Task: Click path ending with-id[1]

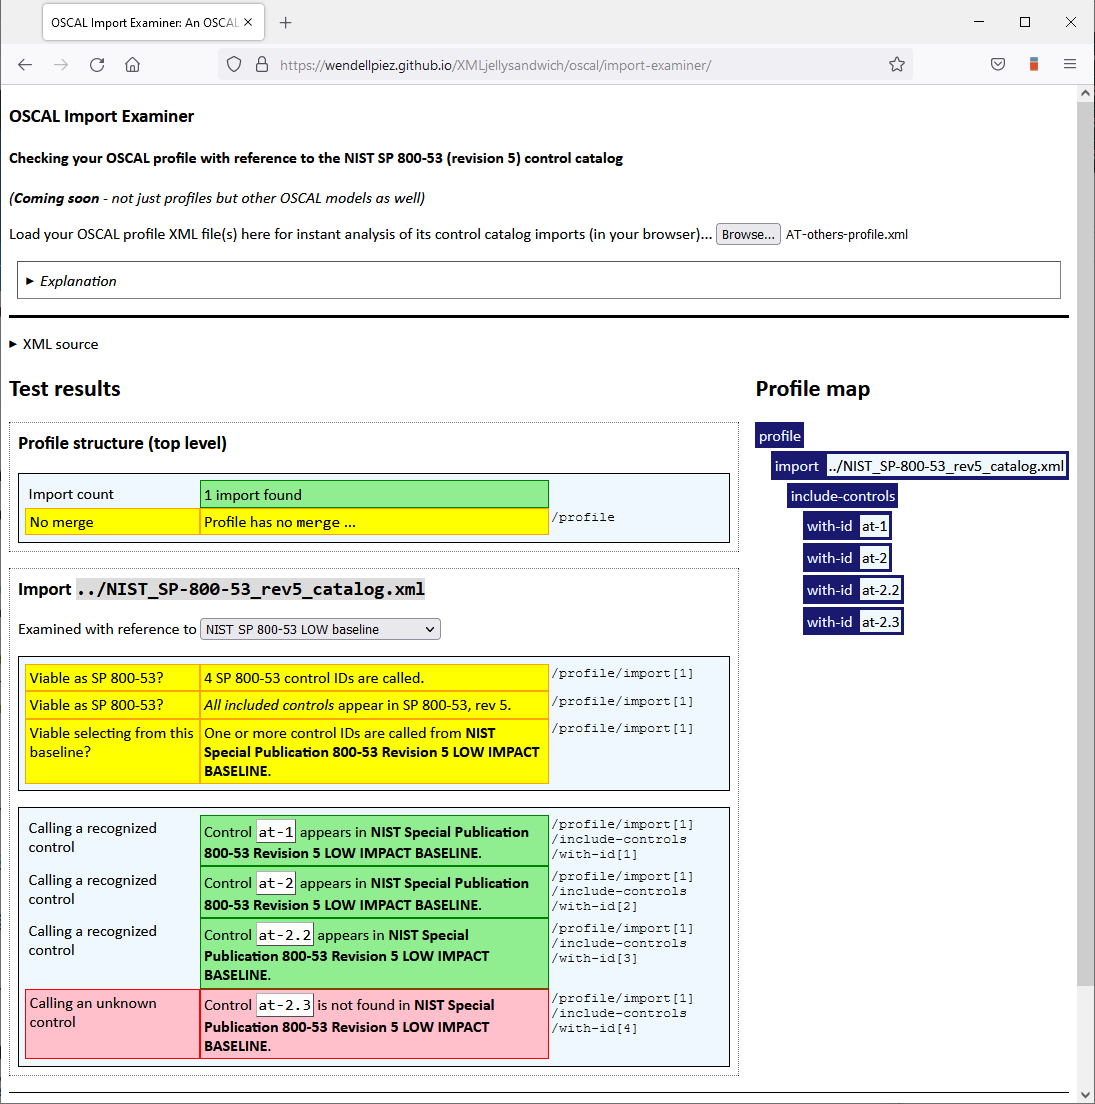Action: click(x=622, y=839)
